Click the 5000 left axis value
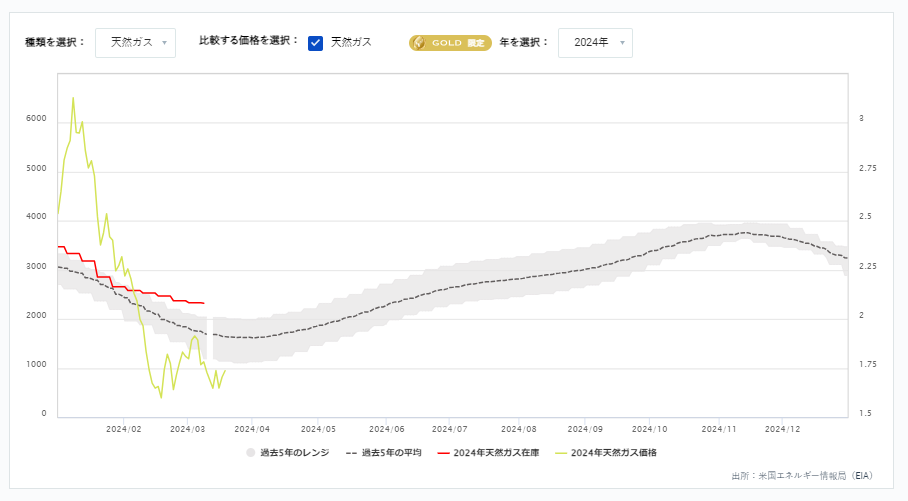Screen dimensions: 908x501 36,169
